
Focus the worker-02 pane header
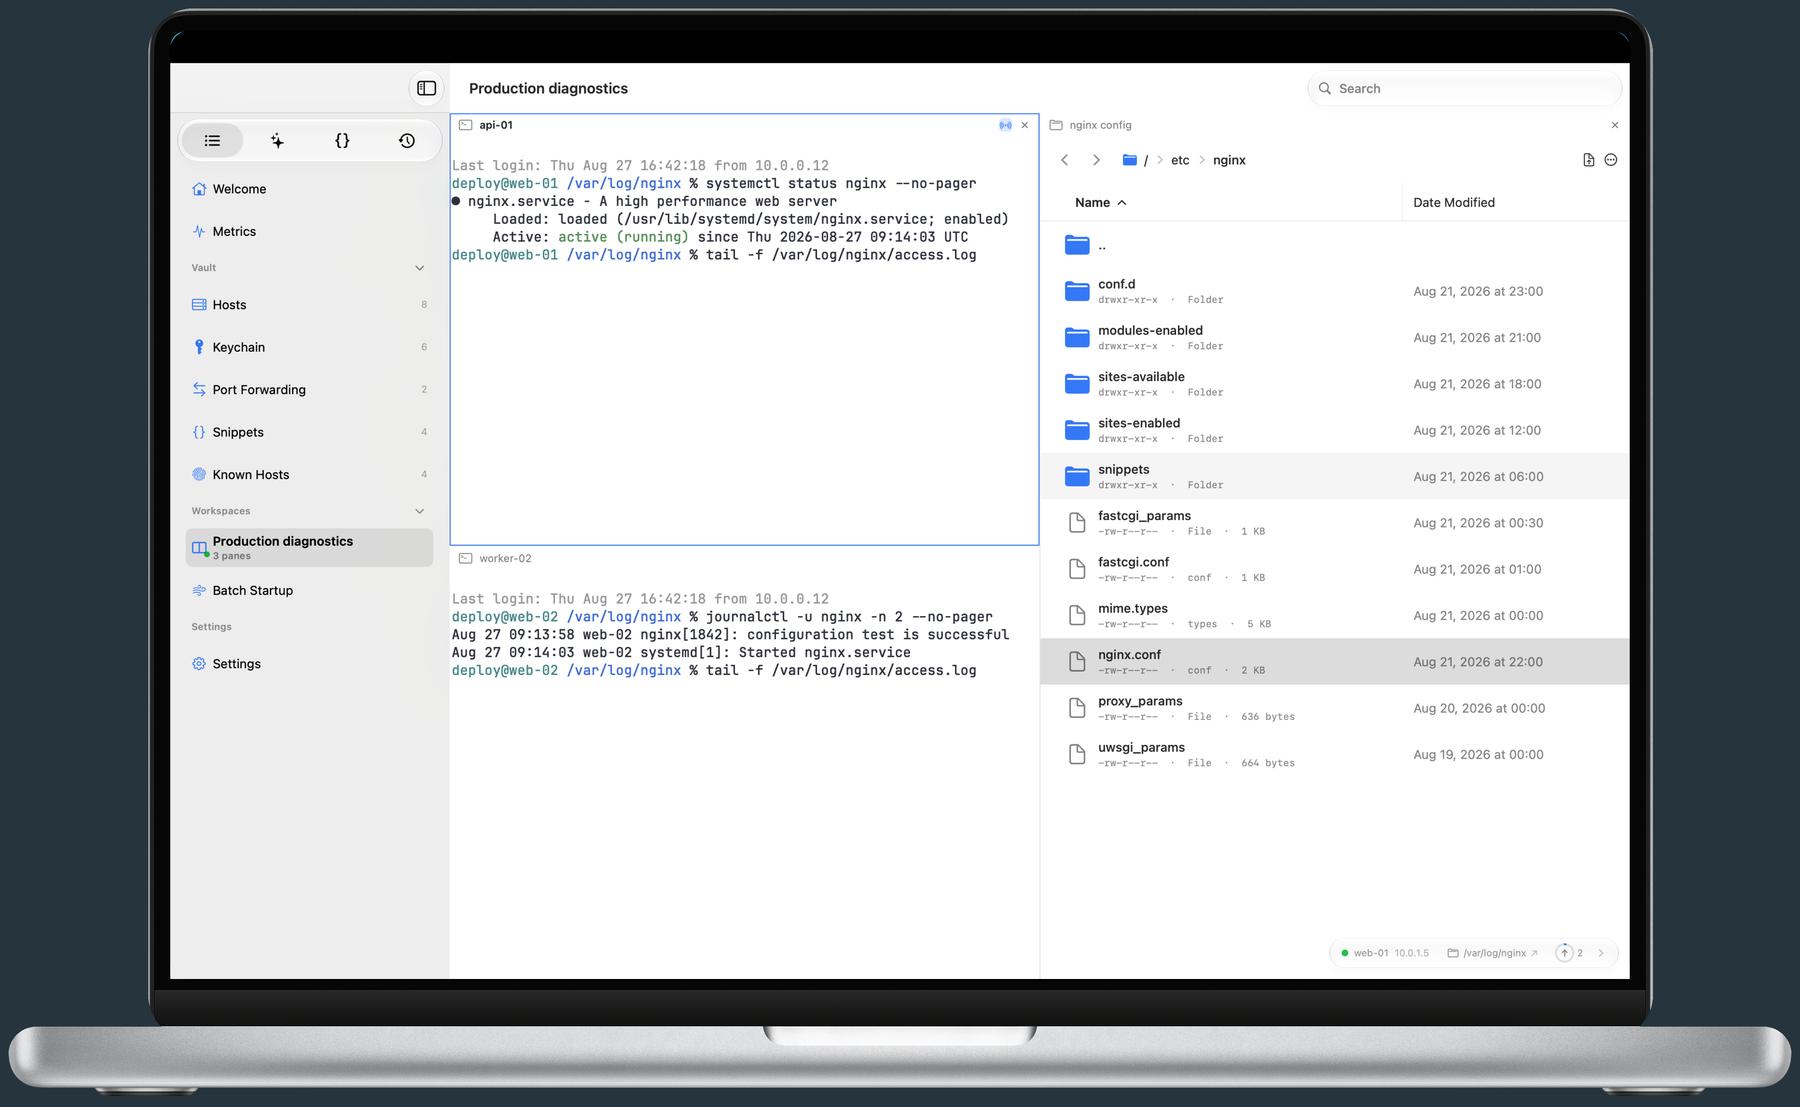(744, 558)
